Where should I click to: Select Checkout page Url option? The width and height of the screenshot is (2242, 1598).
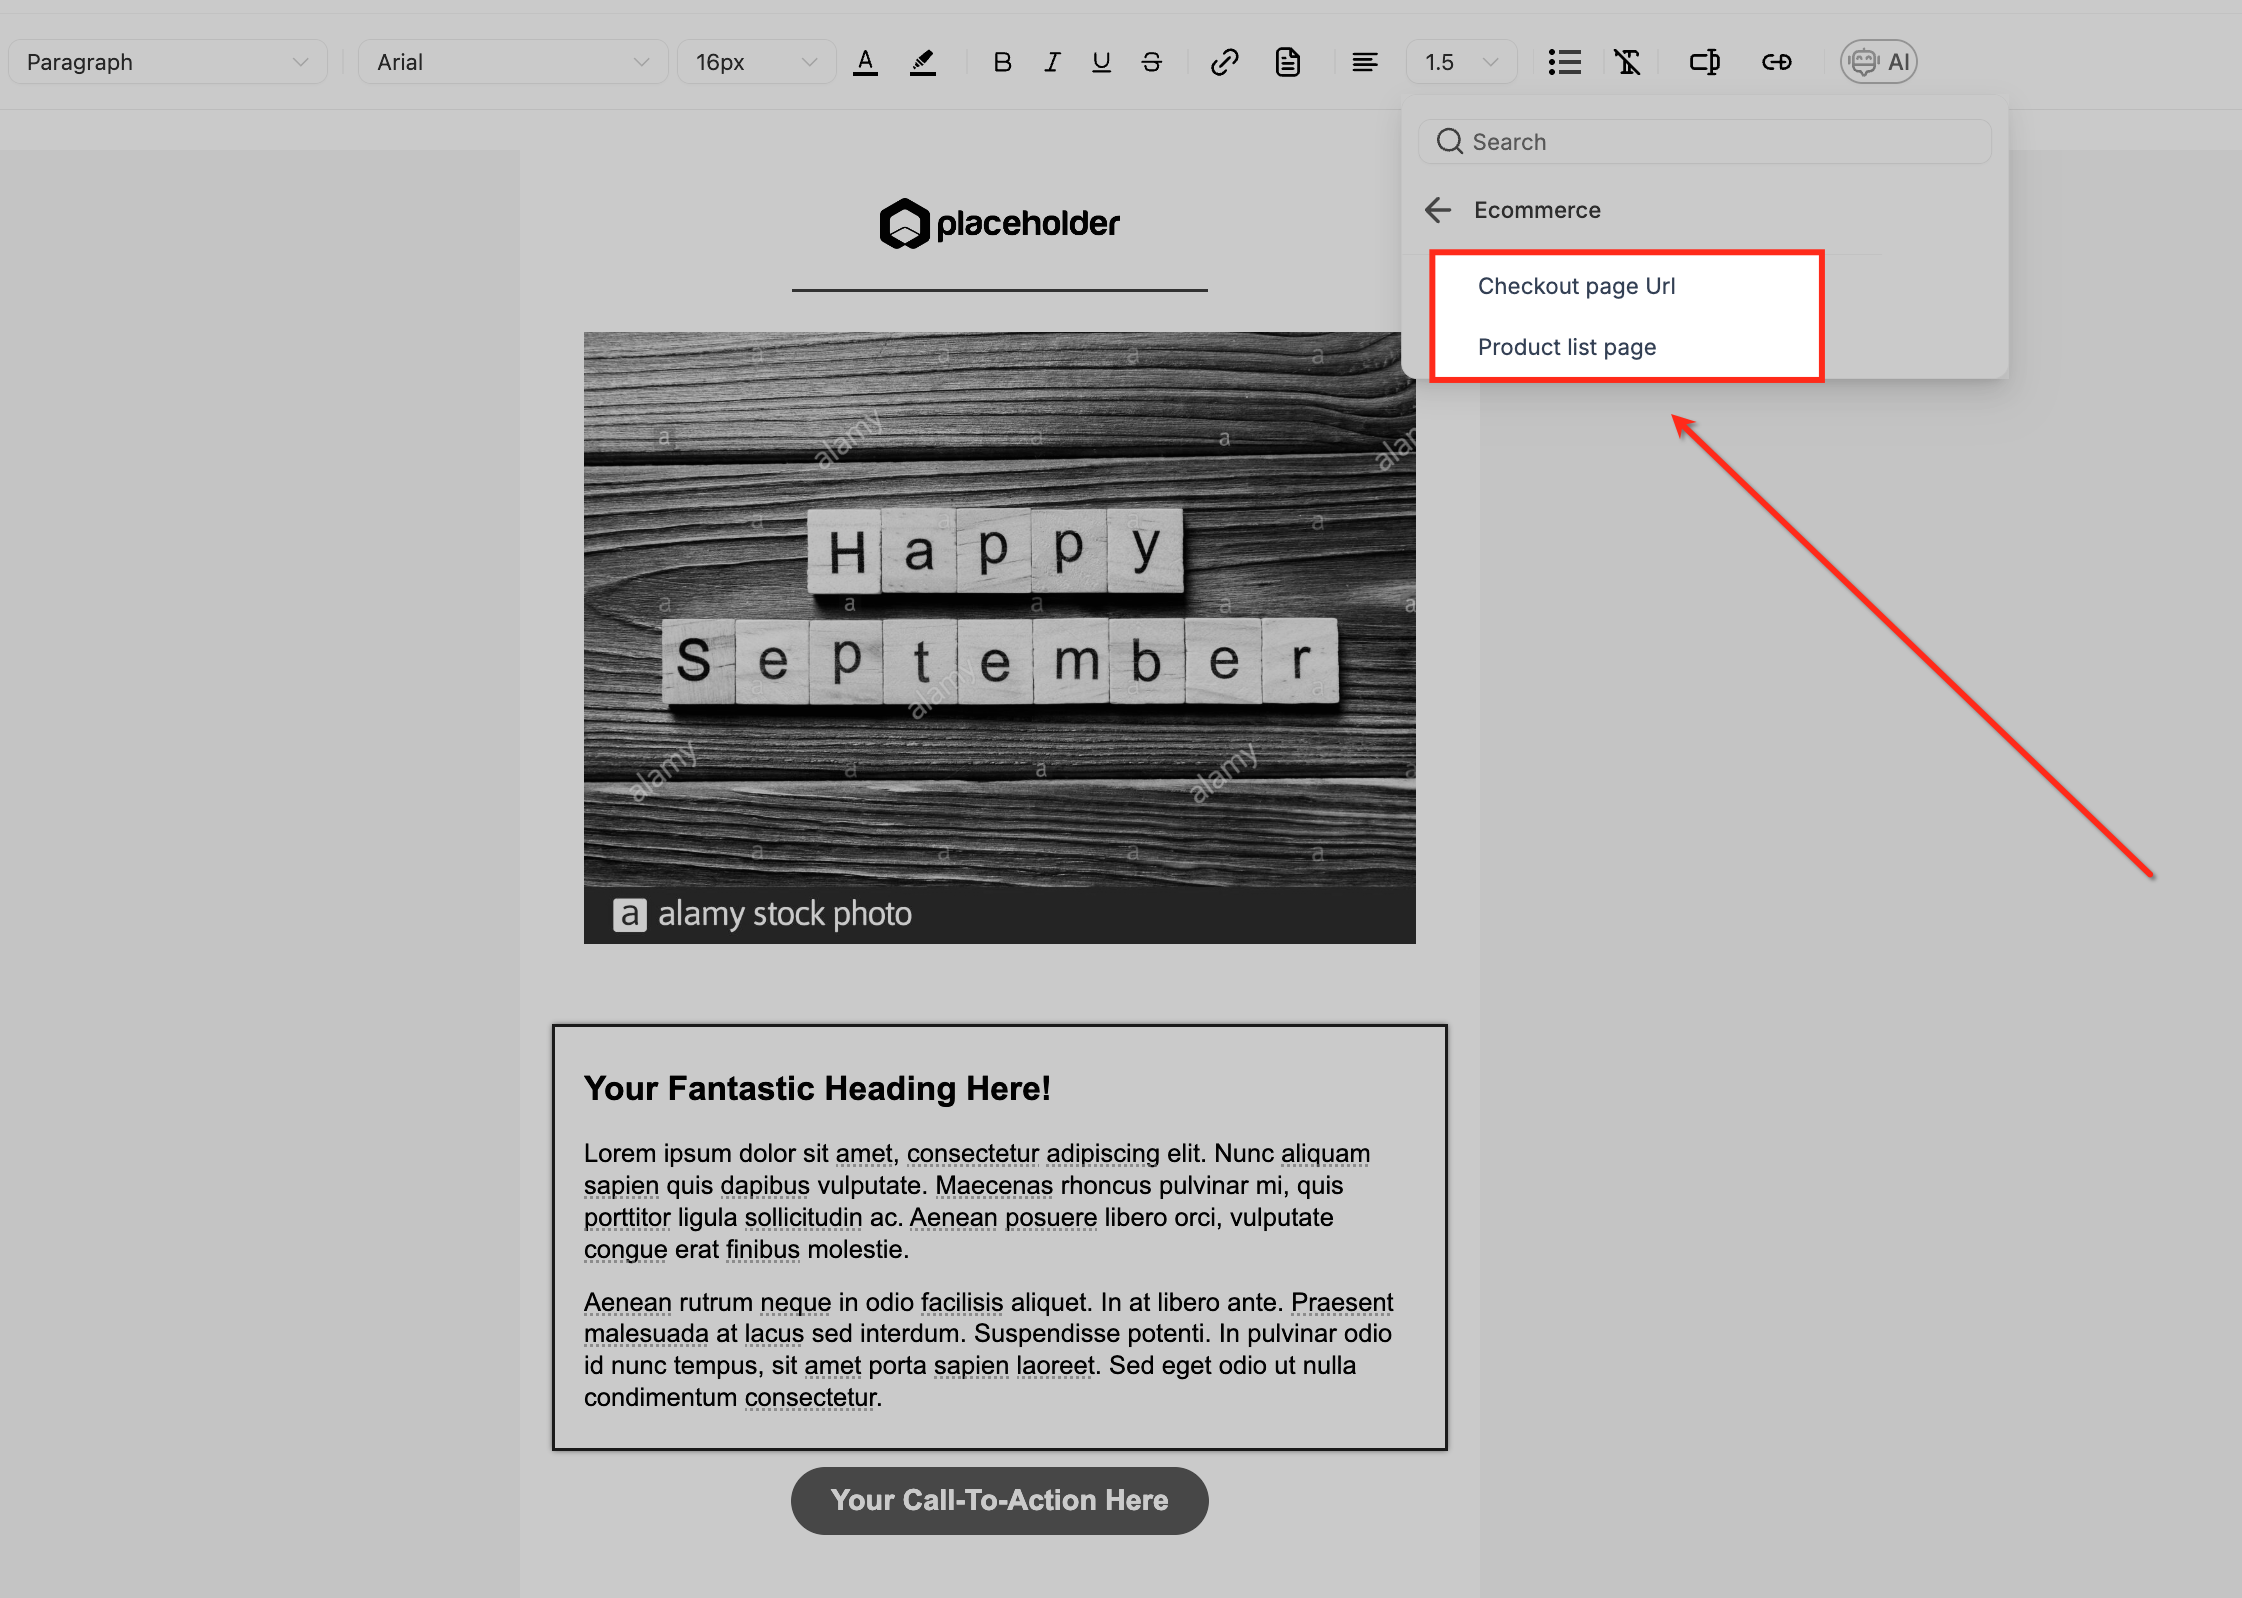[x=1576, y=286]
